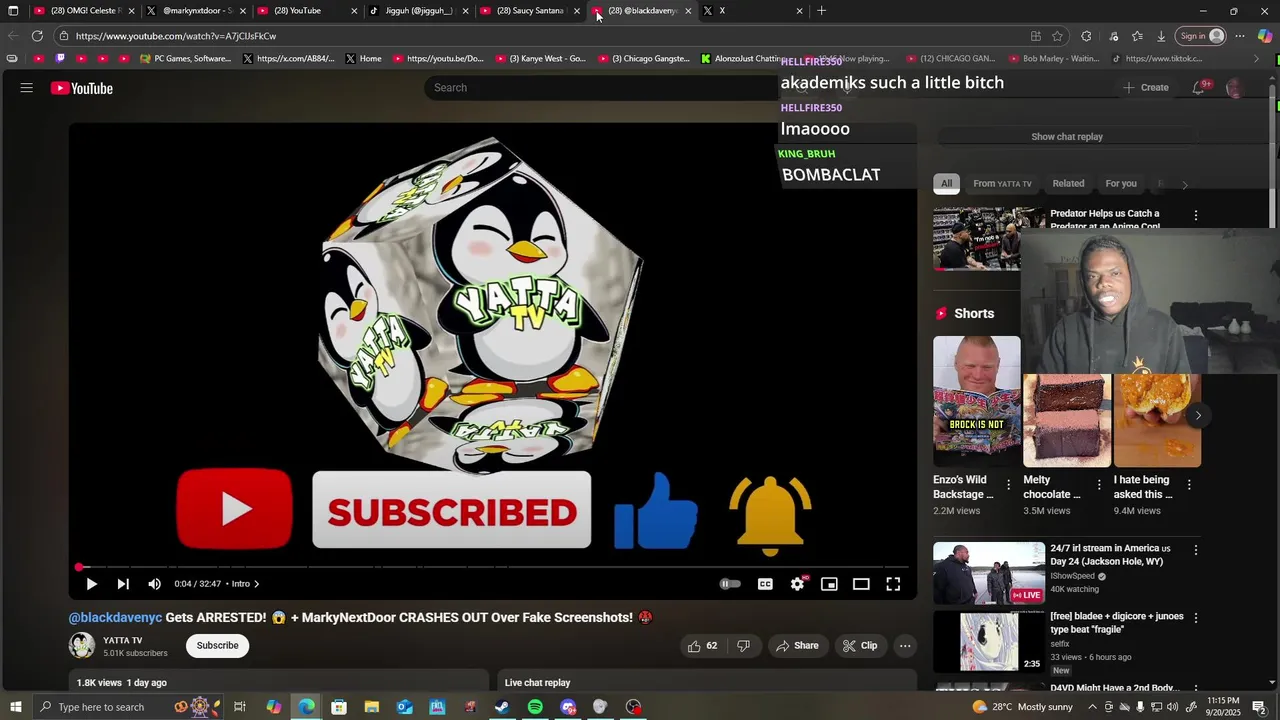The width and height of the screenshot is (1280, 720).
Task: Open options for bladee type beat video
Action: click(x=1195, y=618)
